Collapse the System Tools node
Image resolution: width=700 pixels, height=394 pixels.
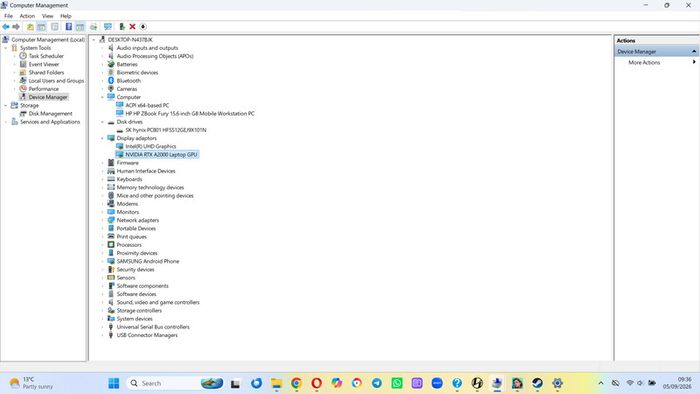click(6, 48)
